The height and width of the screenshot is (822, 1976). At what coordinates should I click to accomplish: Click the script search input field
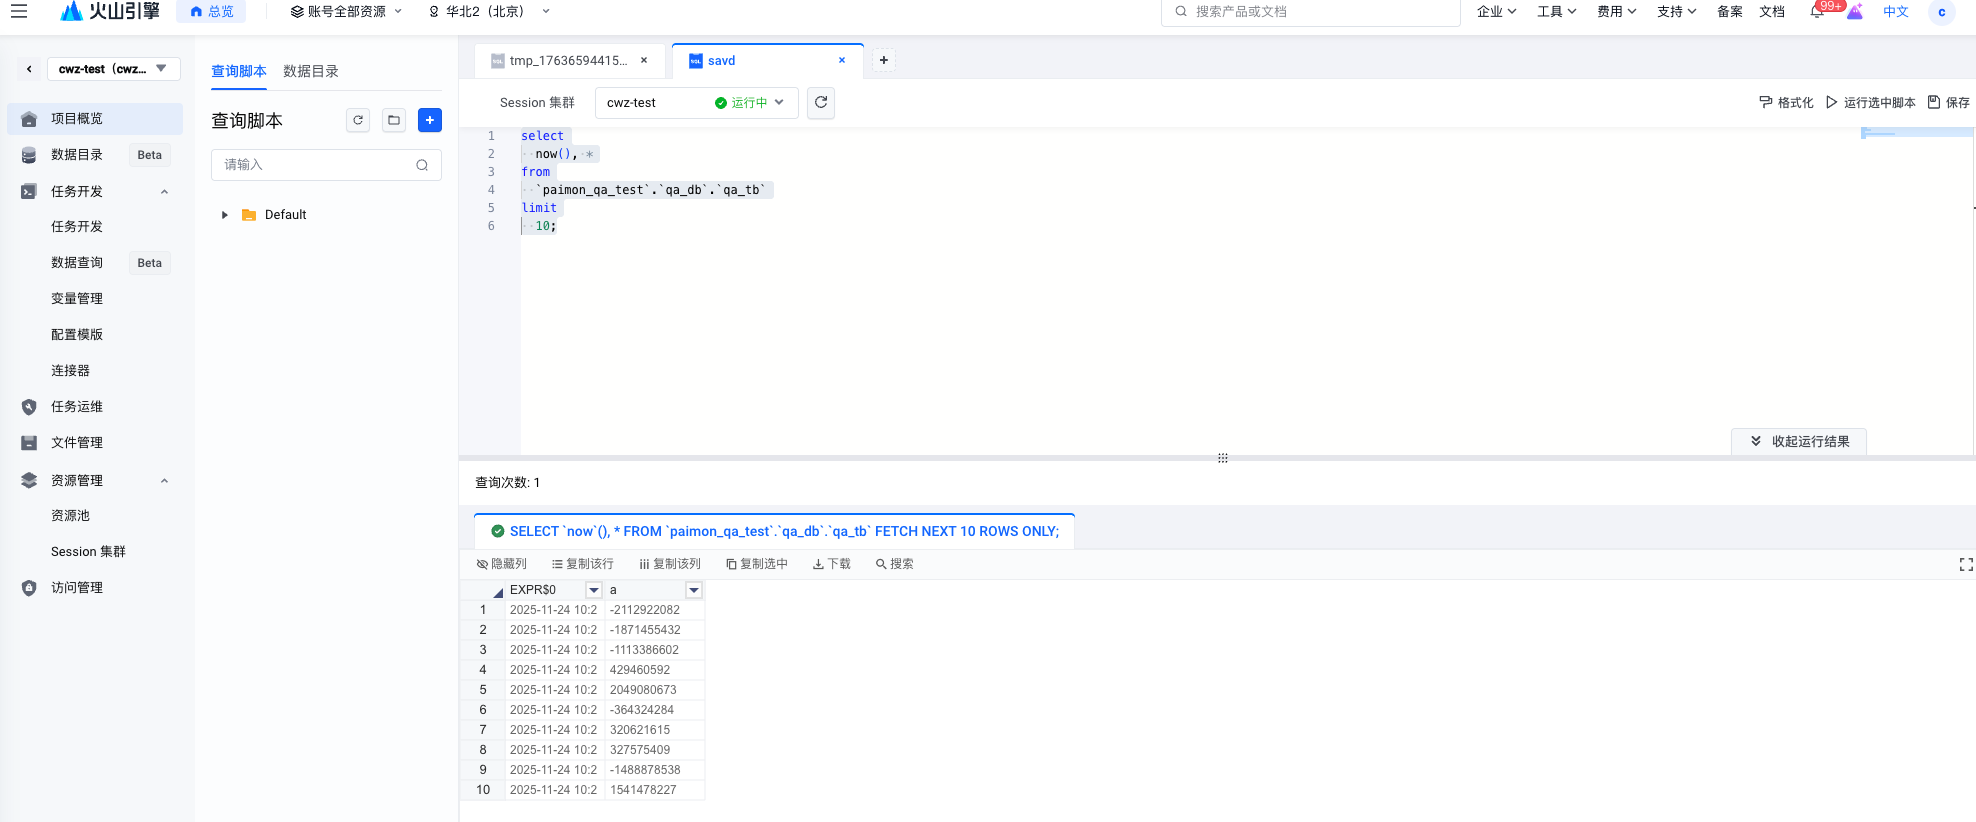(316, 165)
